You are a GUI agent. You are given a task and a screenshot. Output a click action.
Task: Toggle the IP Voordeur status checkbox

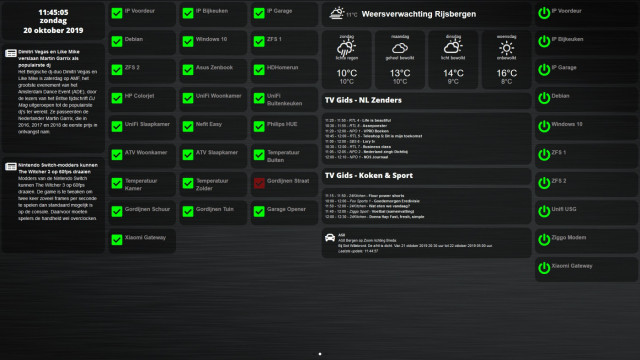117,13
